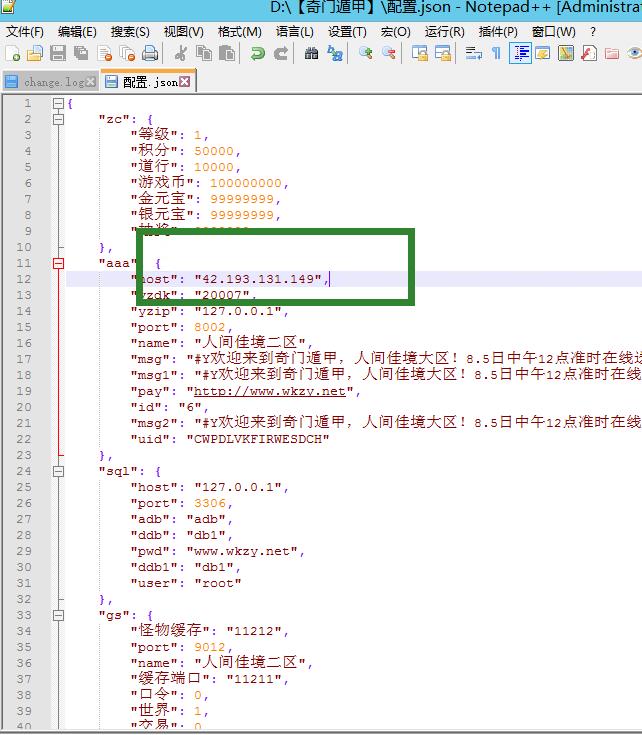This screenshot has height=735, width=642.
Task: Close the 配置.json tab with its X
Action: pos(185,82)
